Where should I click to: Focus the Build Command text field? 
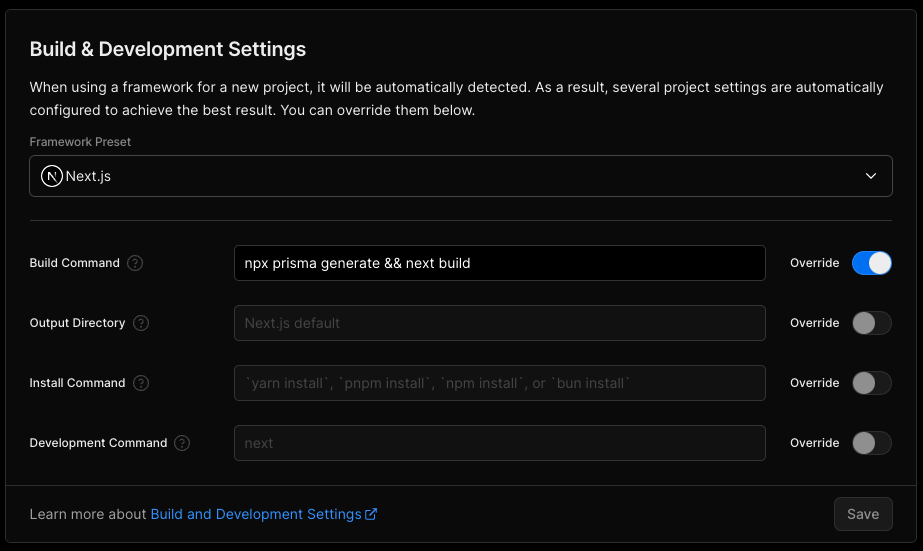pos(499,263)
